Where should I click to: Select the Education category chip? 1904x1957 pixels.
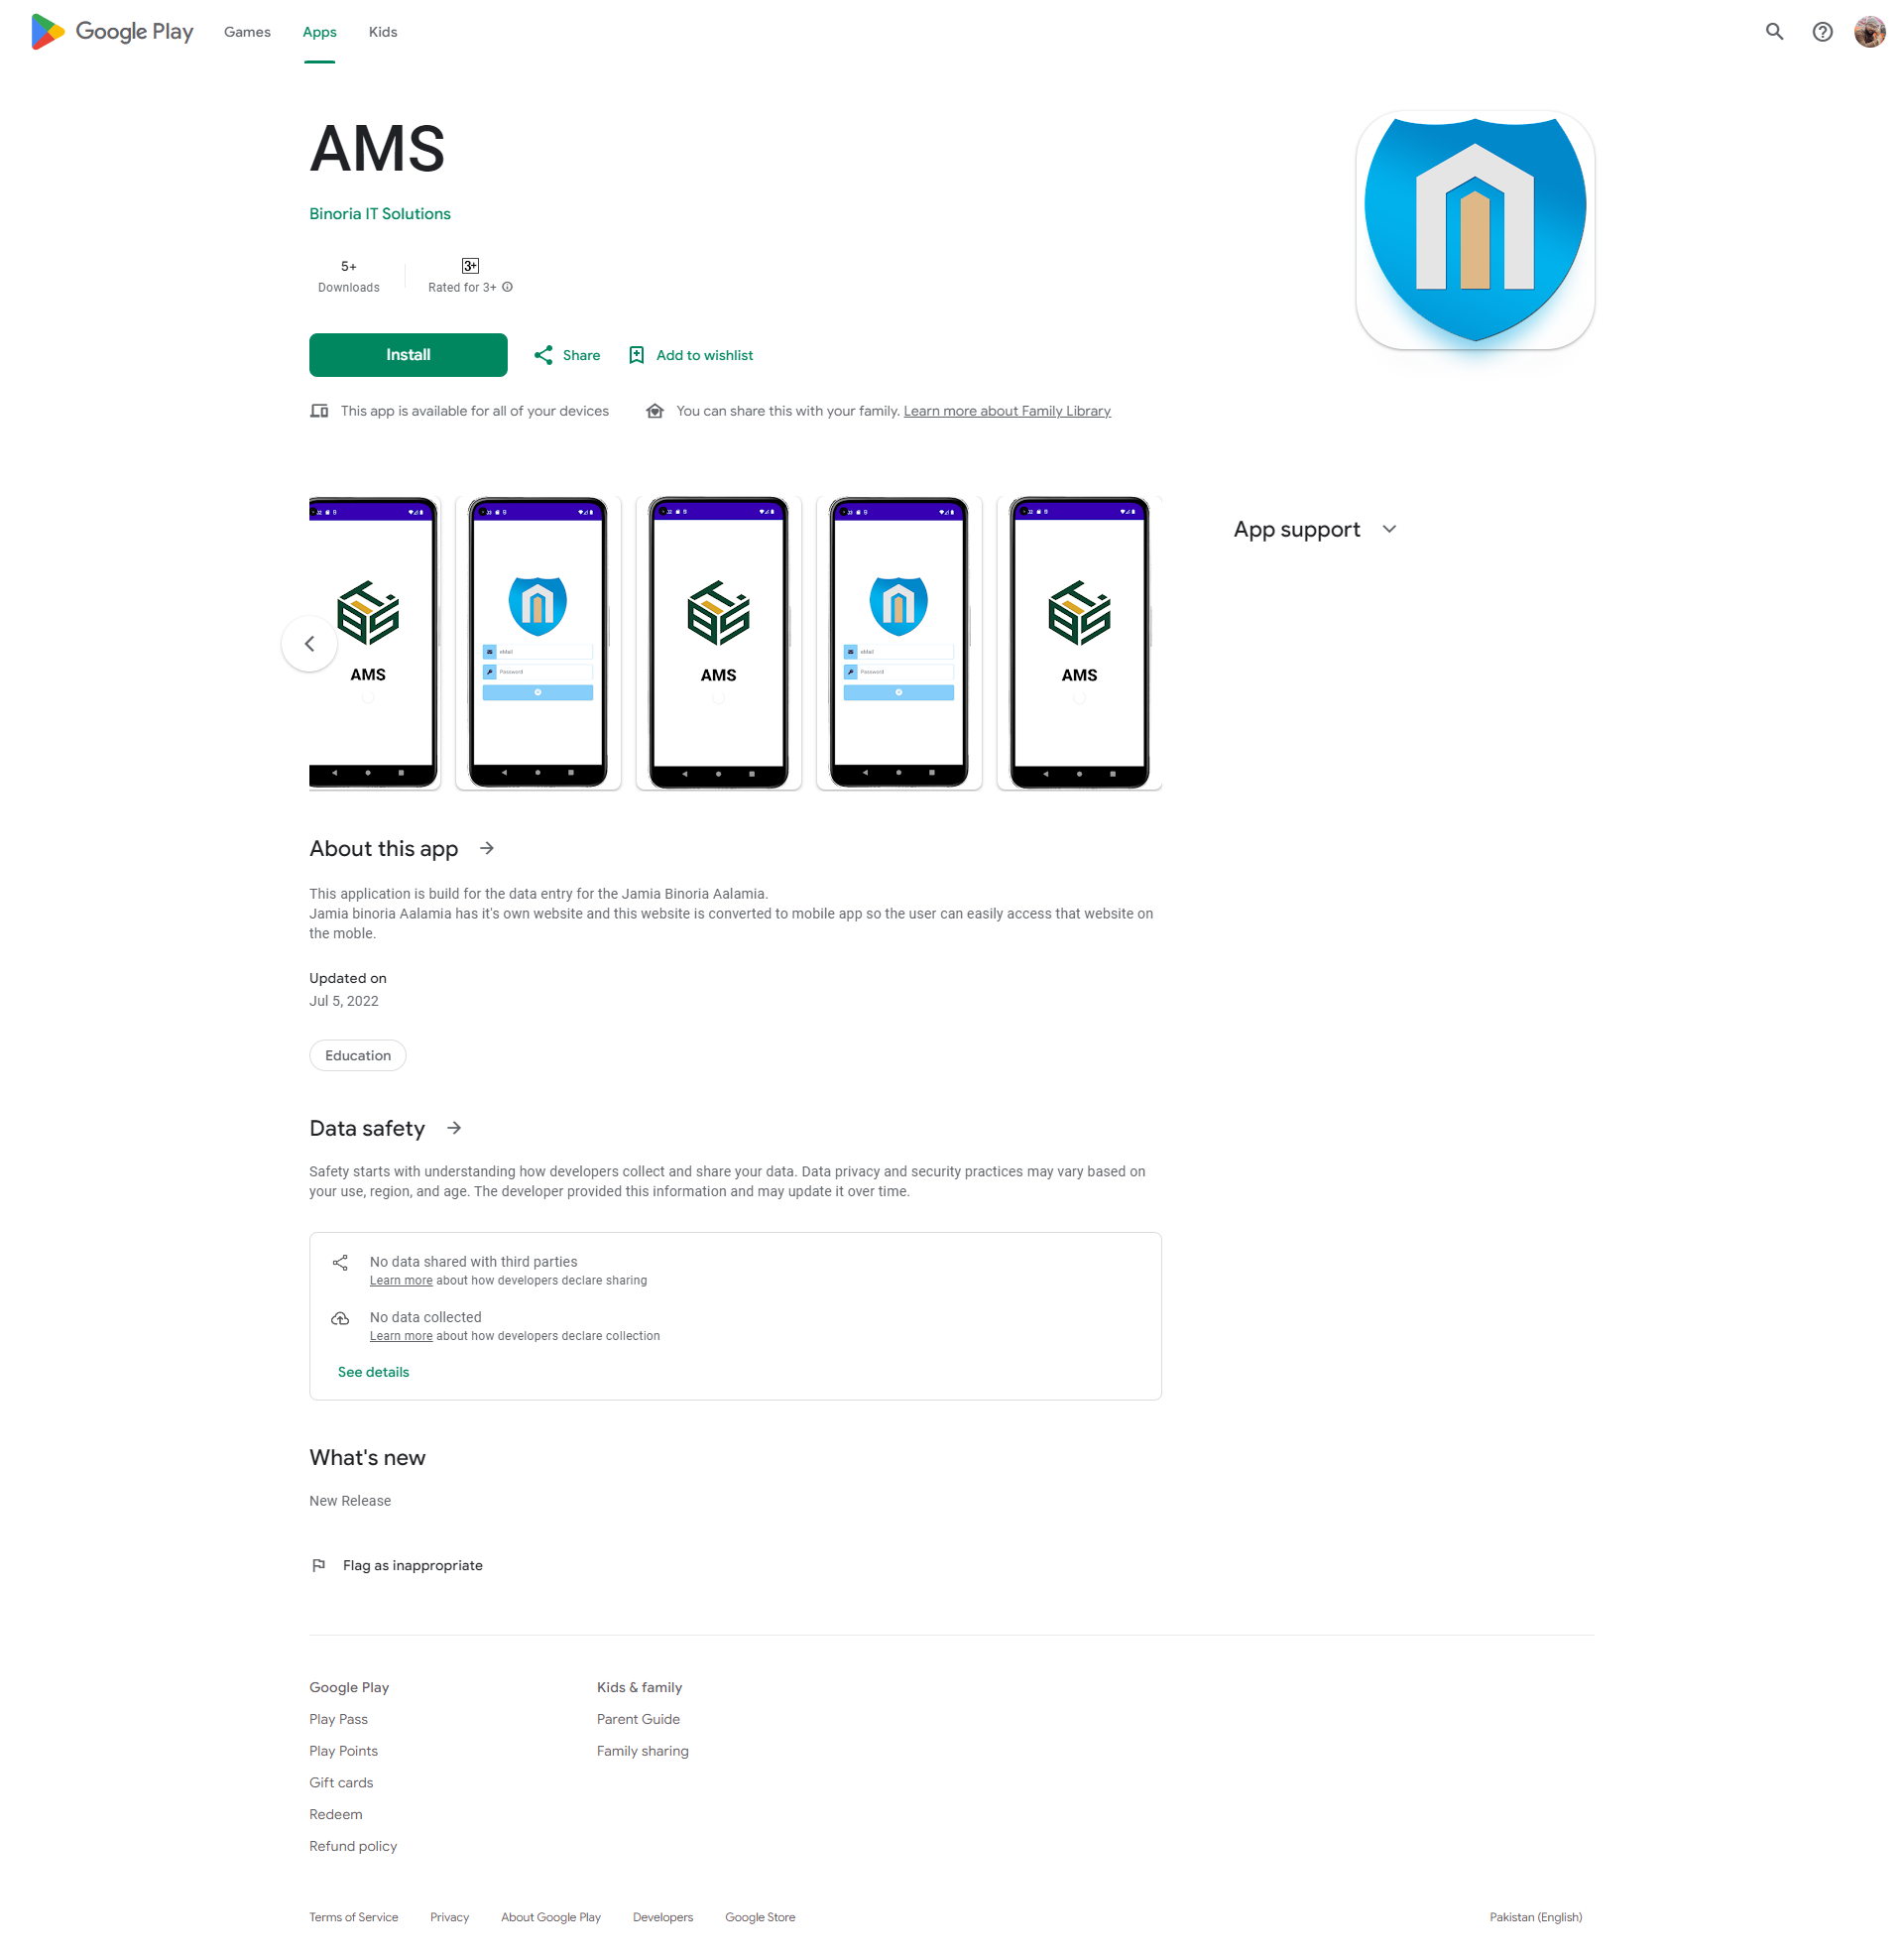[x=358, y=1055]
